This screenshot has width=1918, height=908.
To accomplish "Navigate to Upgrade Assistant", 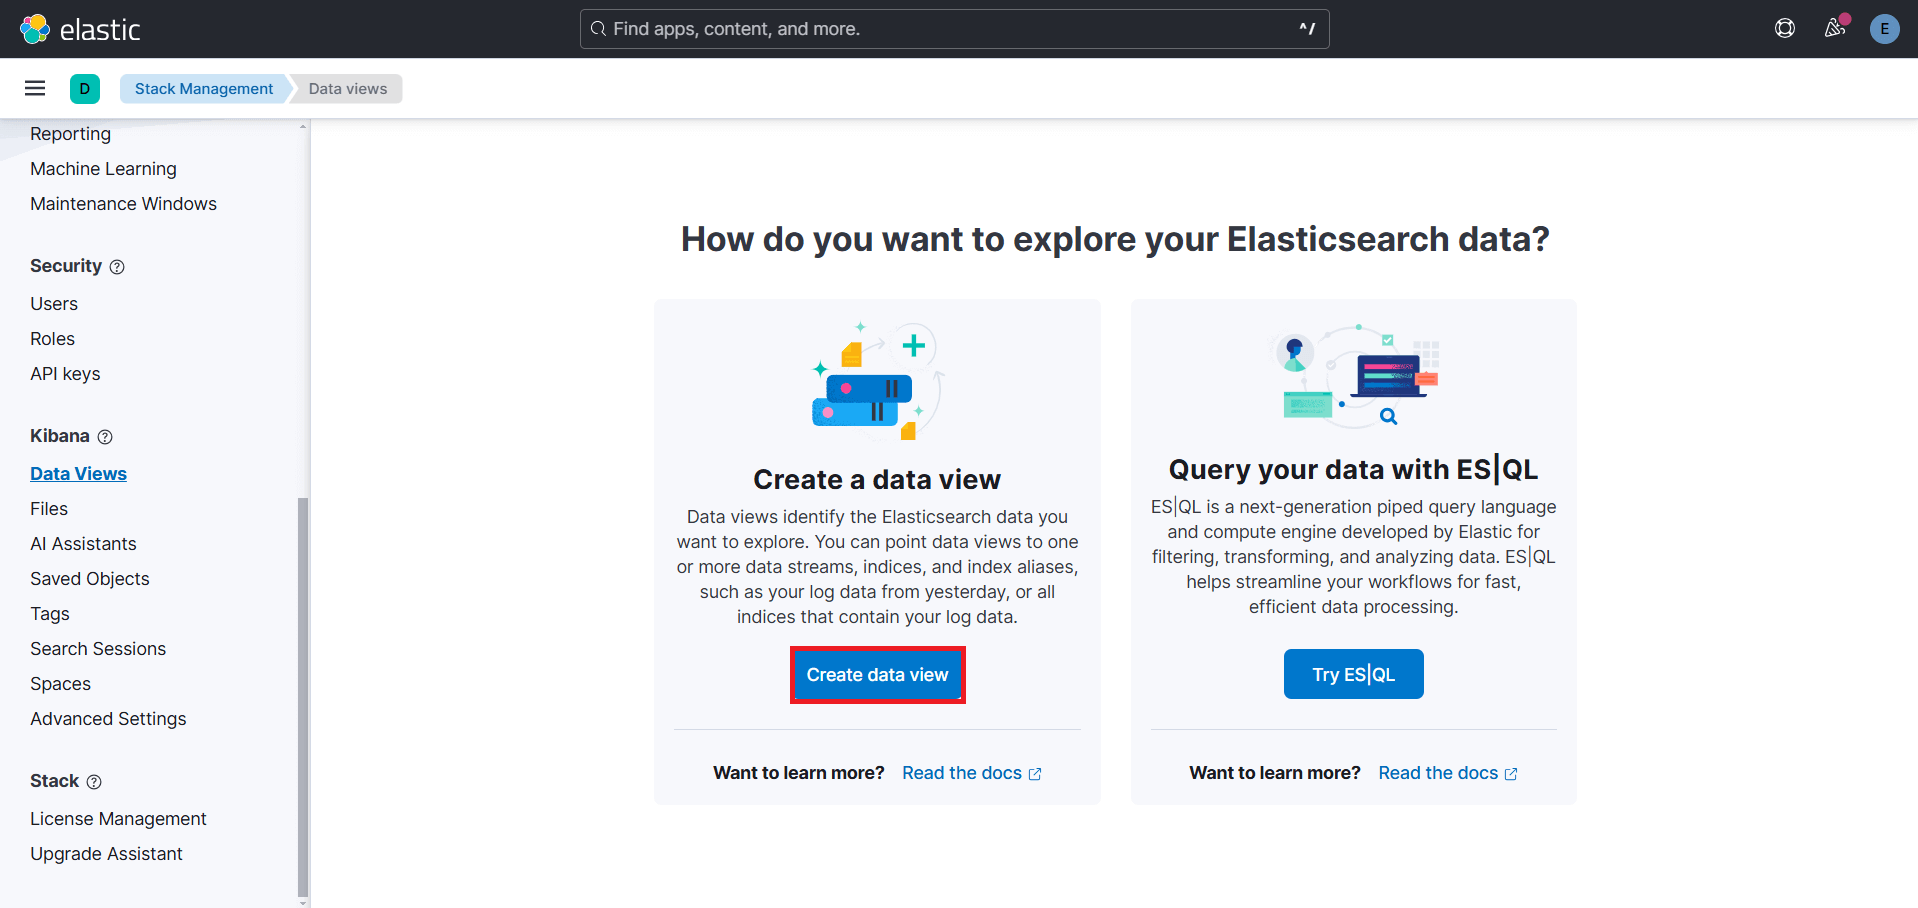I will pyautogui.click(x=106, y=853).
